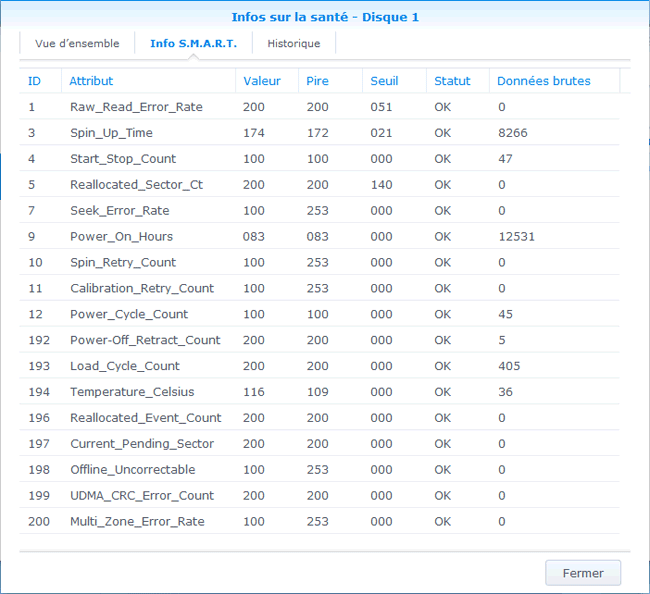This screenshot has height=594, width=650.
Task: Select the Multi_Zone_Error_Rate attribute
Action: point(137,521)
